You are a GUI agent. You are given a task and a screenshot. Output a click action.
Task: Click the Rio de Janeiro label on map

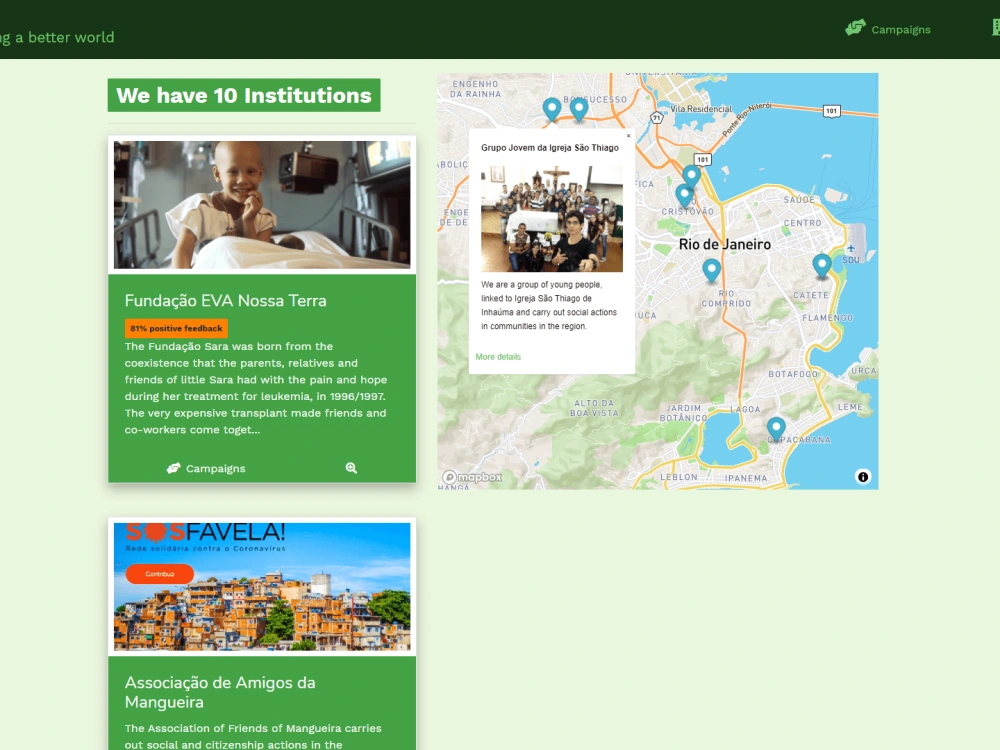724,244
